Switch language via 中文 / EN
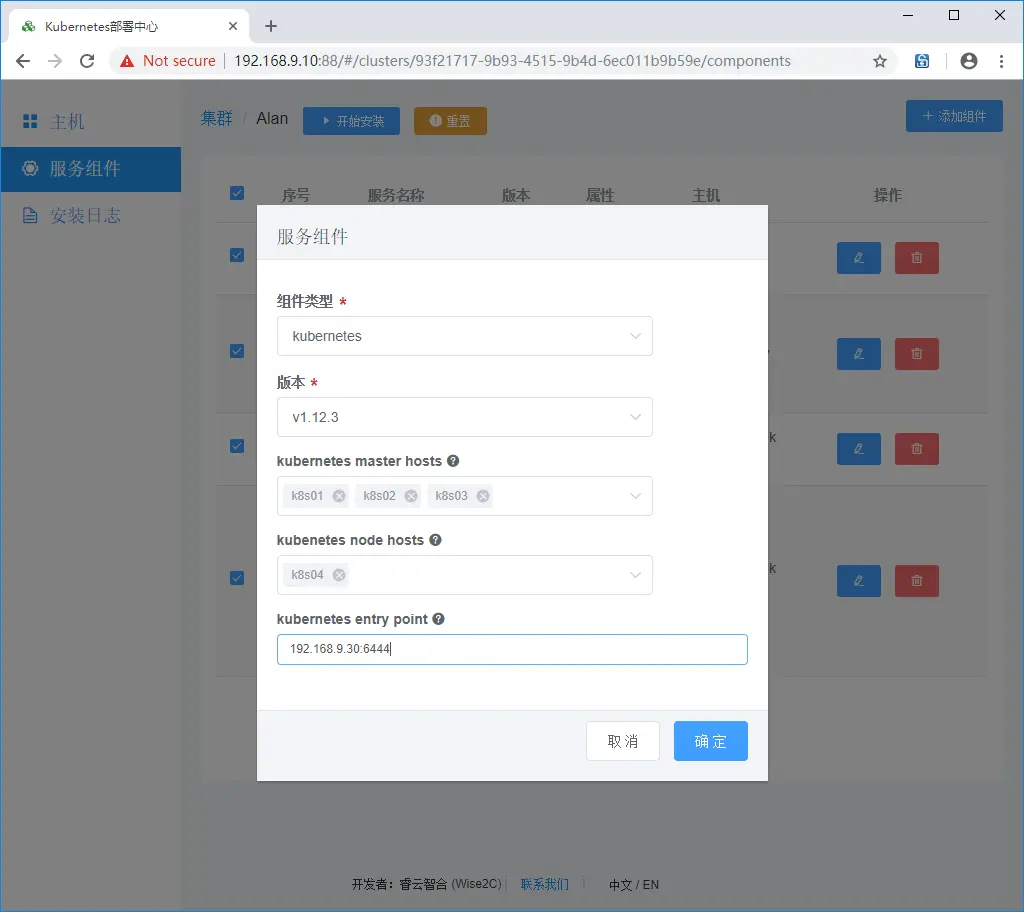Screen dimensions: 1024x912 [x=633, y=885]
